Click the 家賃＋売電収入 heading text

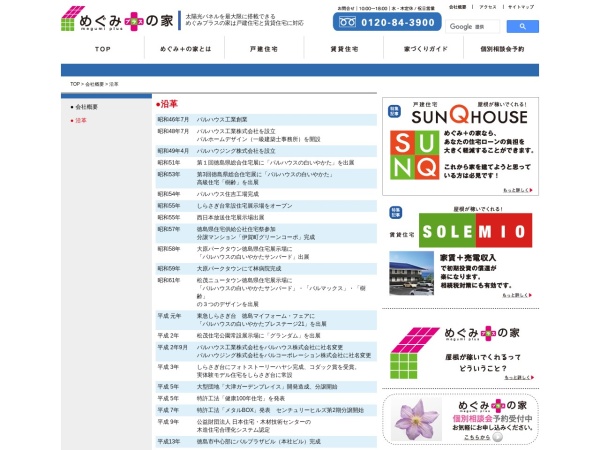tap(468, 258)
